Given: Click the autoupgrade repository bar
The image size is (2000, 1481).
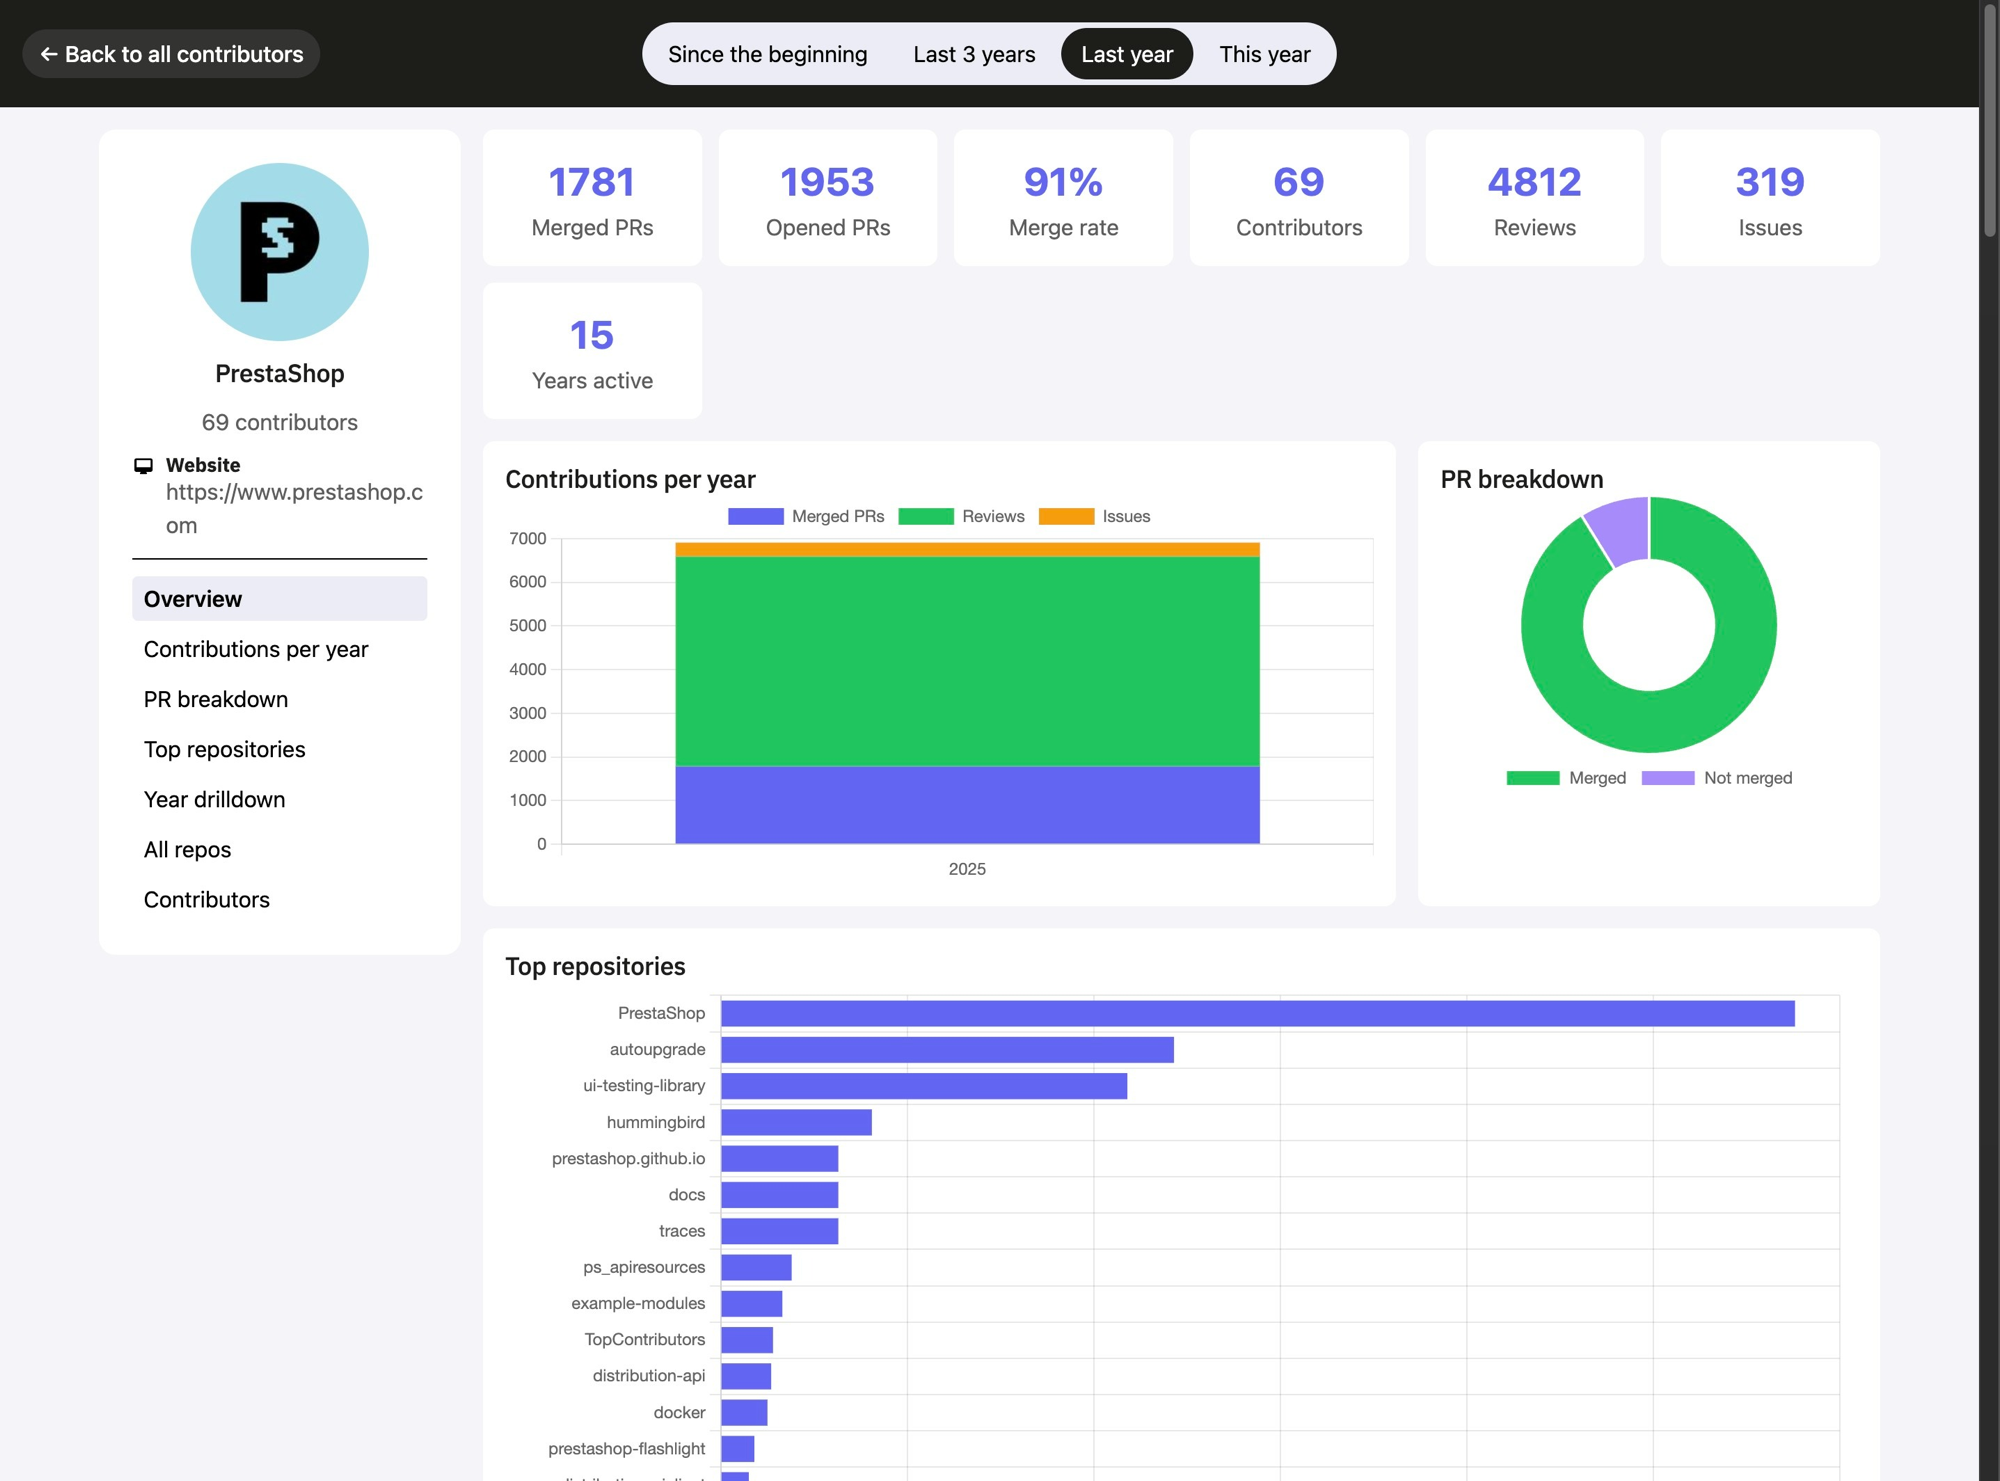Looking at the screenshot, I should [947, 1049].
